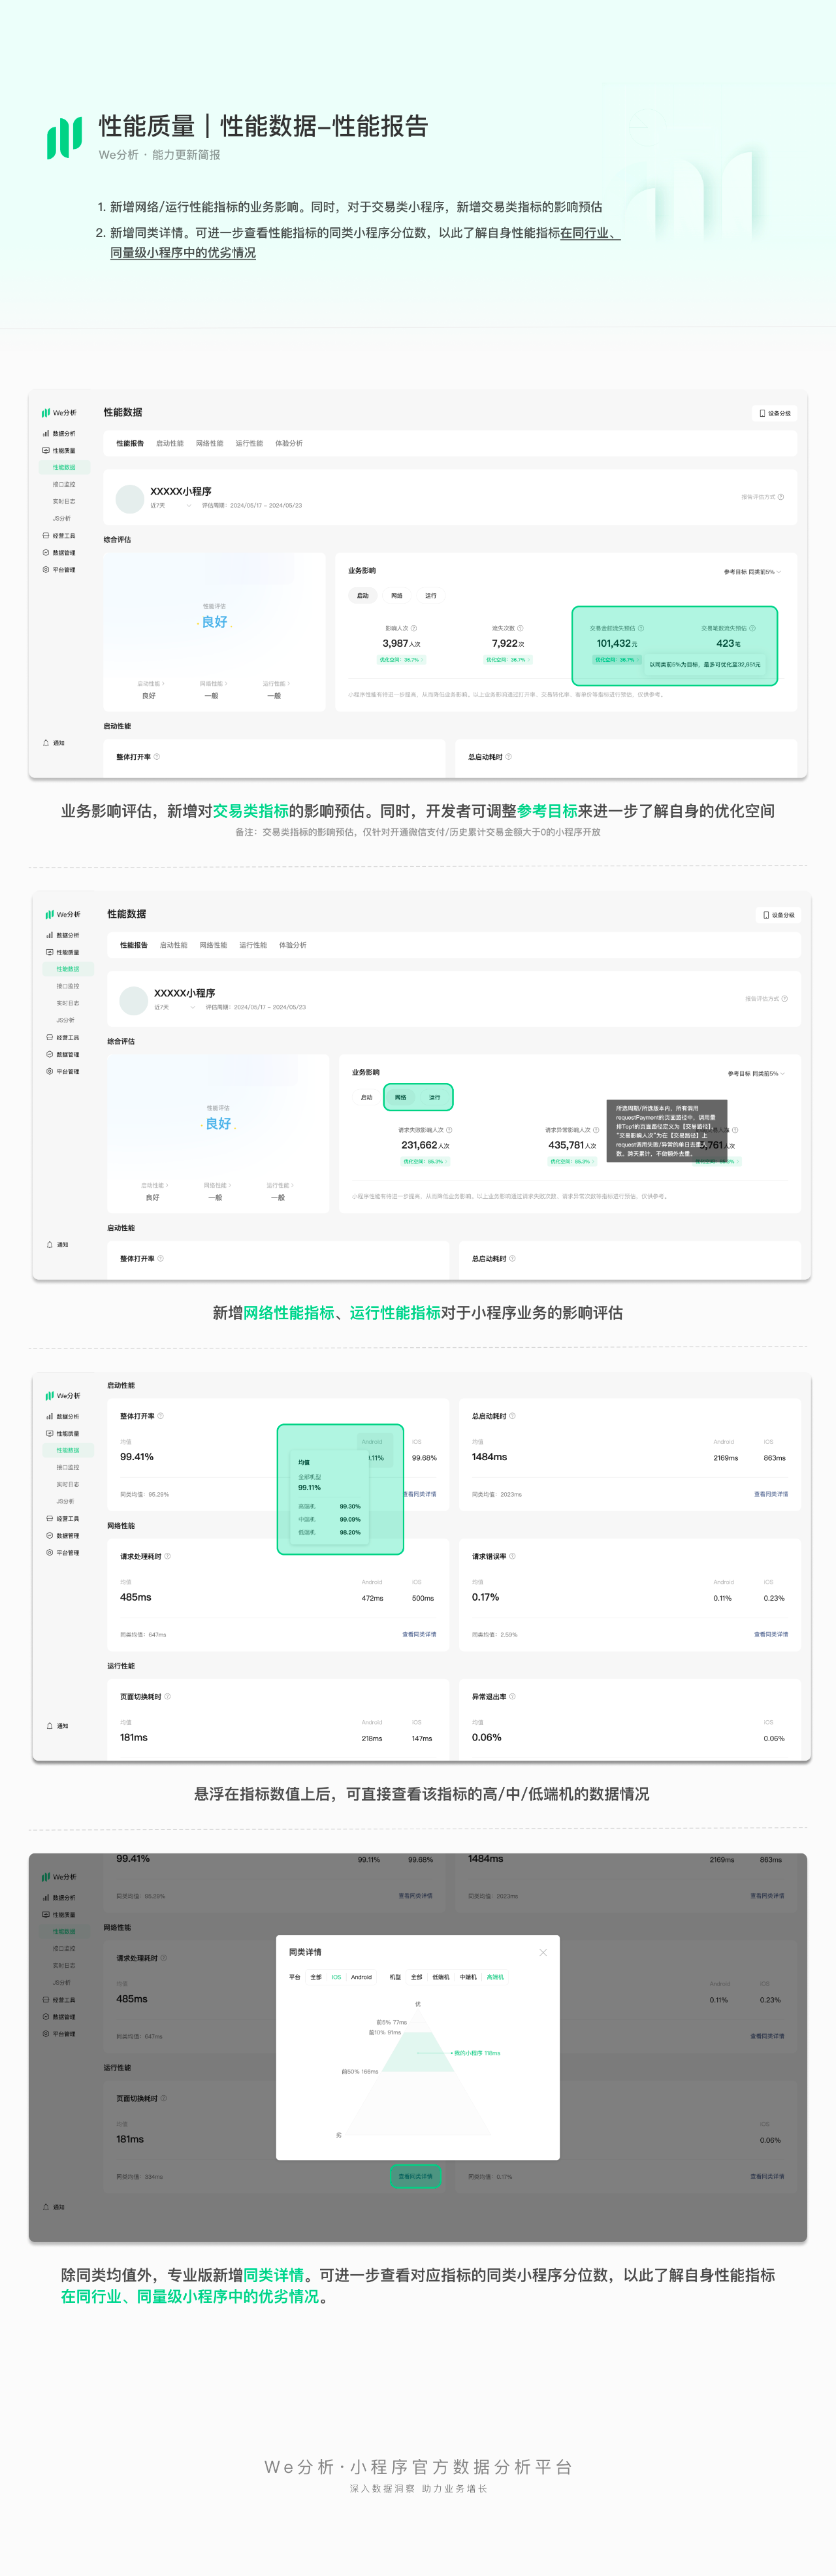Image resolution: width=836 pixels, height=2576 pixels.
Task: Open 近7天 dropdown in the 请求失败影响人次 screenshot
Action: 175,1007
